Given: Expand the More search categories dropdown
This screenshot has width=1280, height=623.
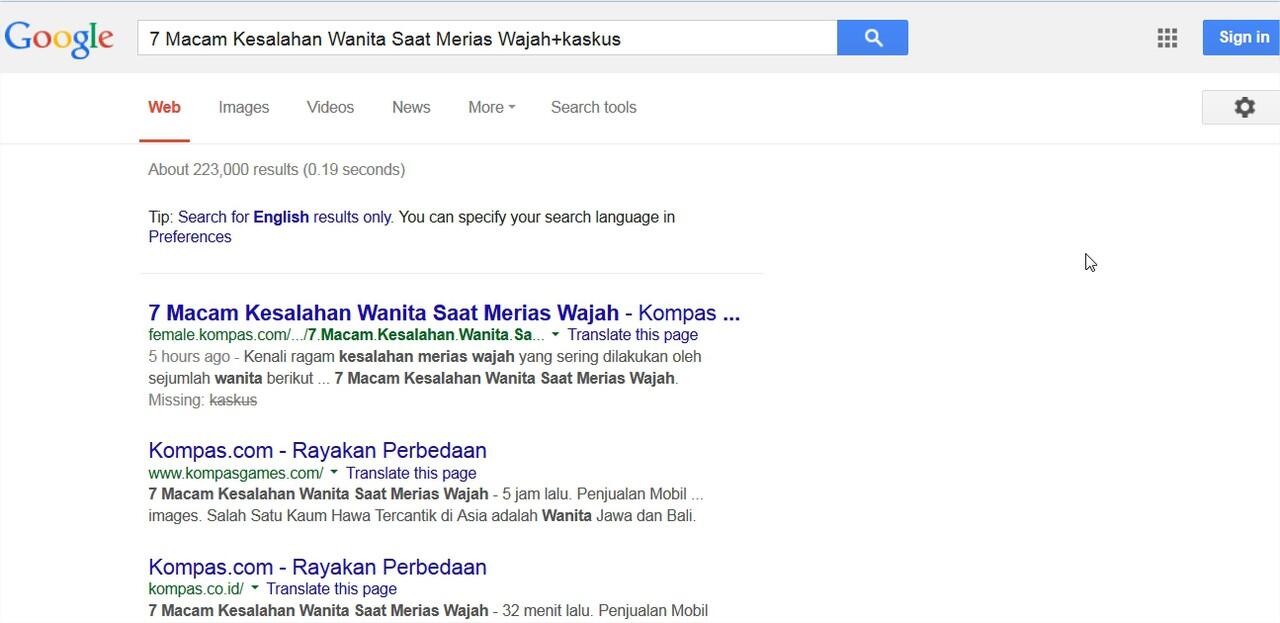Looking at the screenshot, I should (491, 107).
